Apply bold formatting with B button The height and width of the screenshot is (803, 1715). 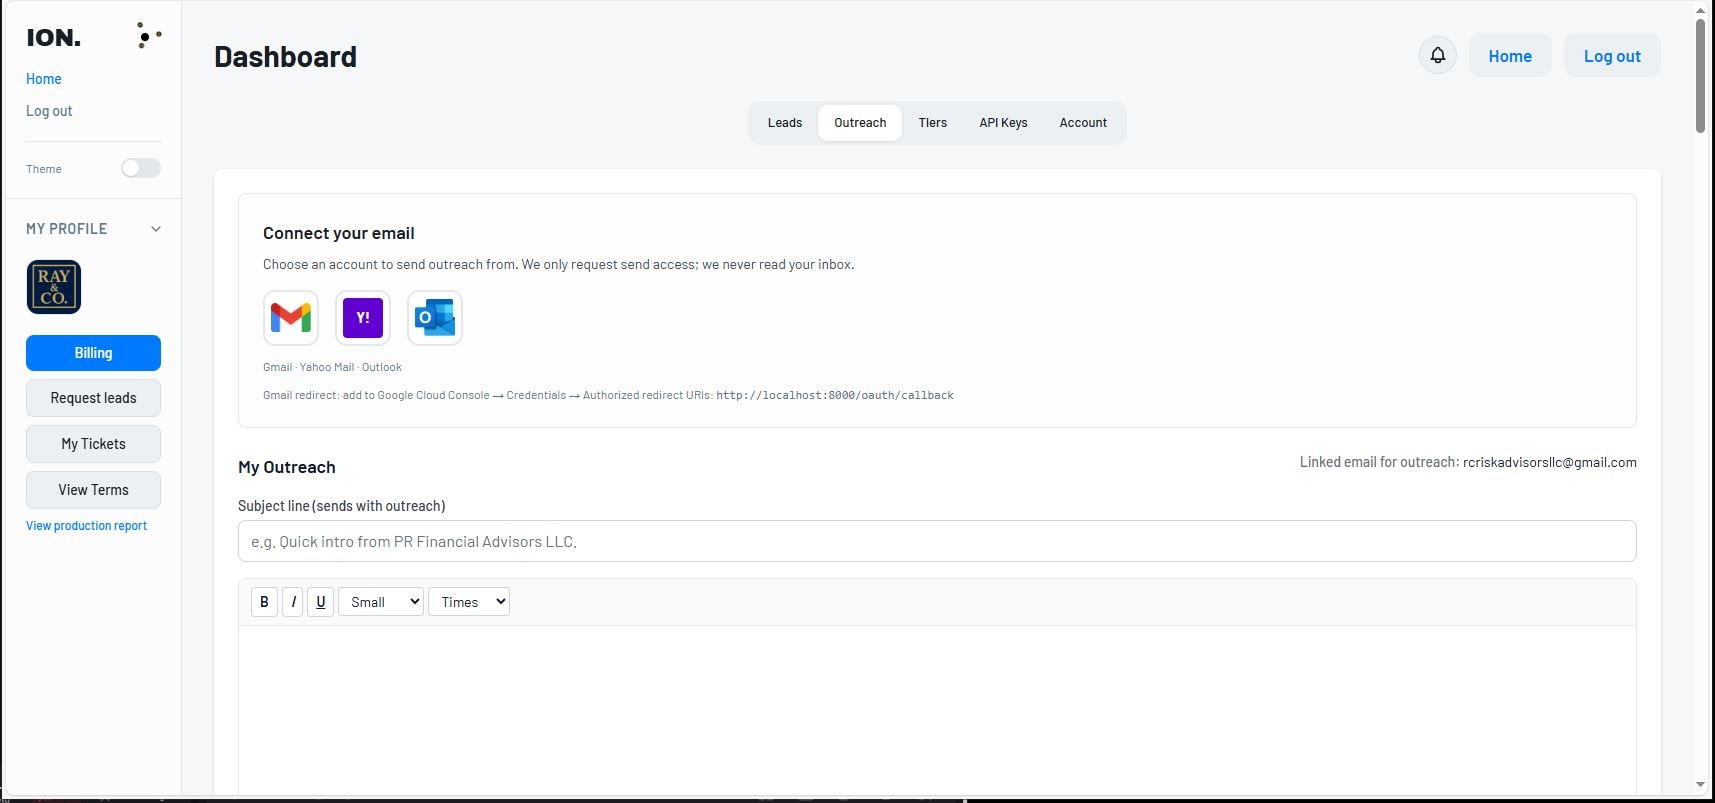[x=264, y=602]
